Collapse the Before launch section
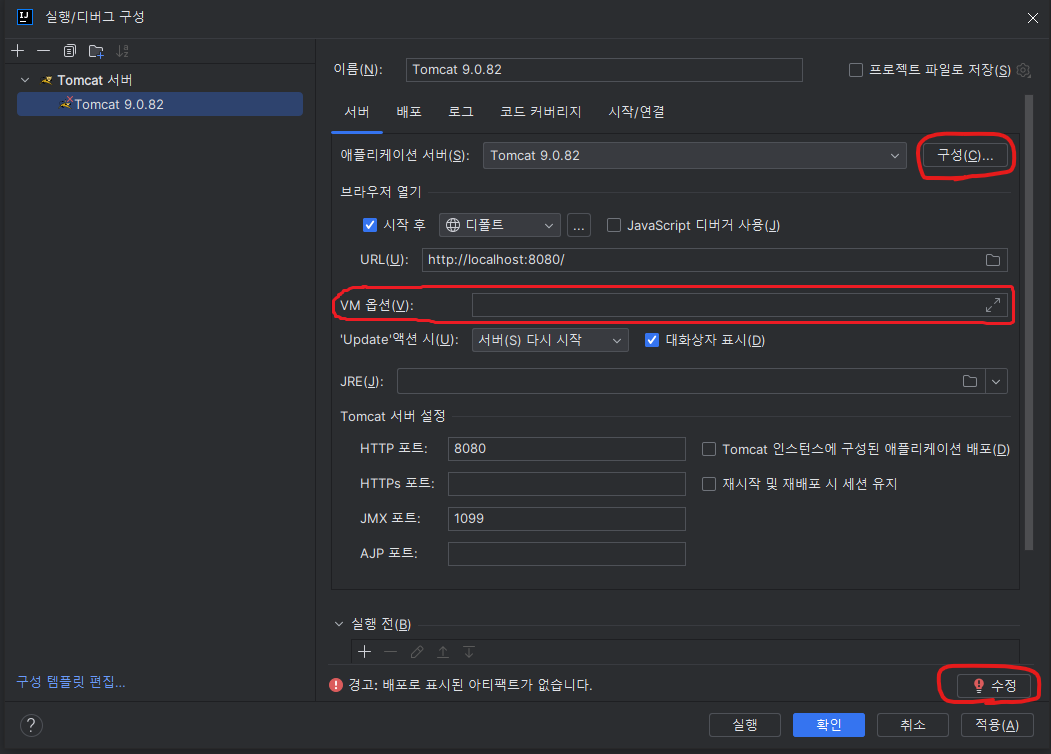This screenshot has width=1051, height=754. [338, 624]
